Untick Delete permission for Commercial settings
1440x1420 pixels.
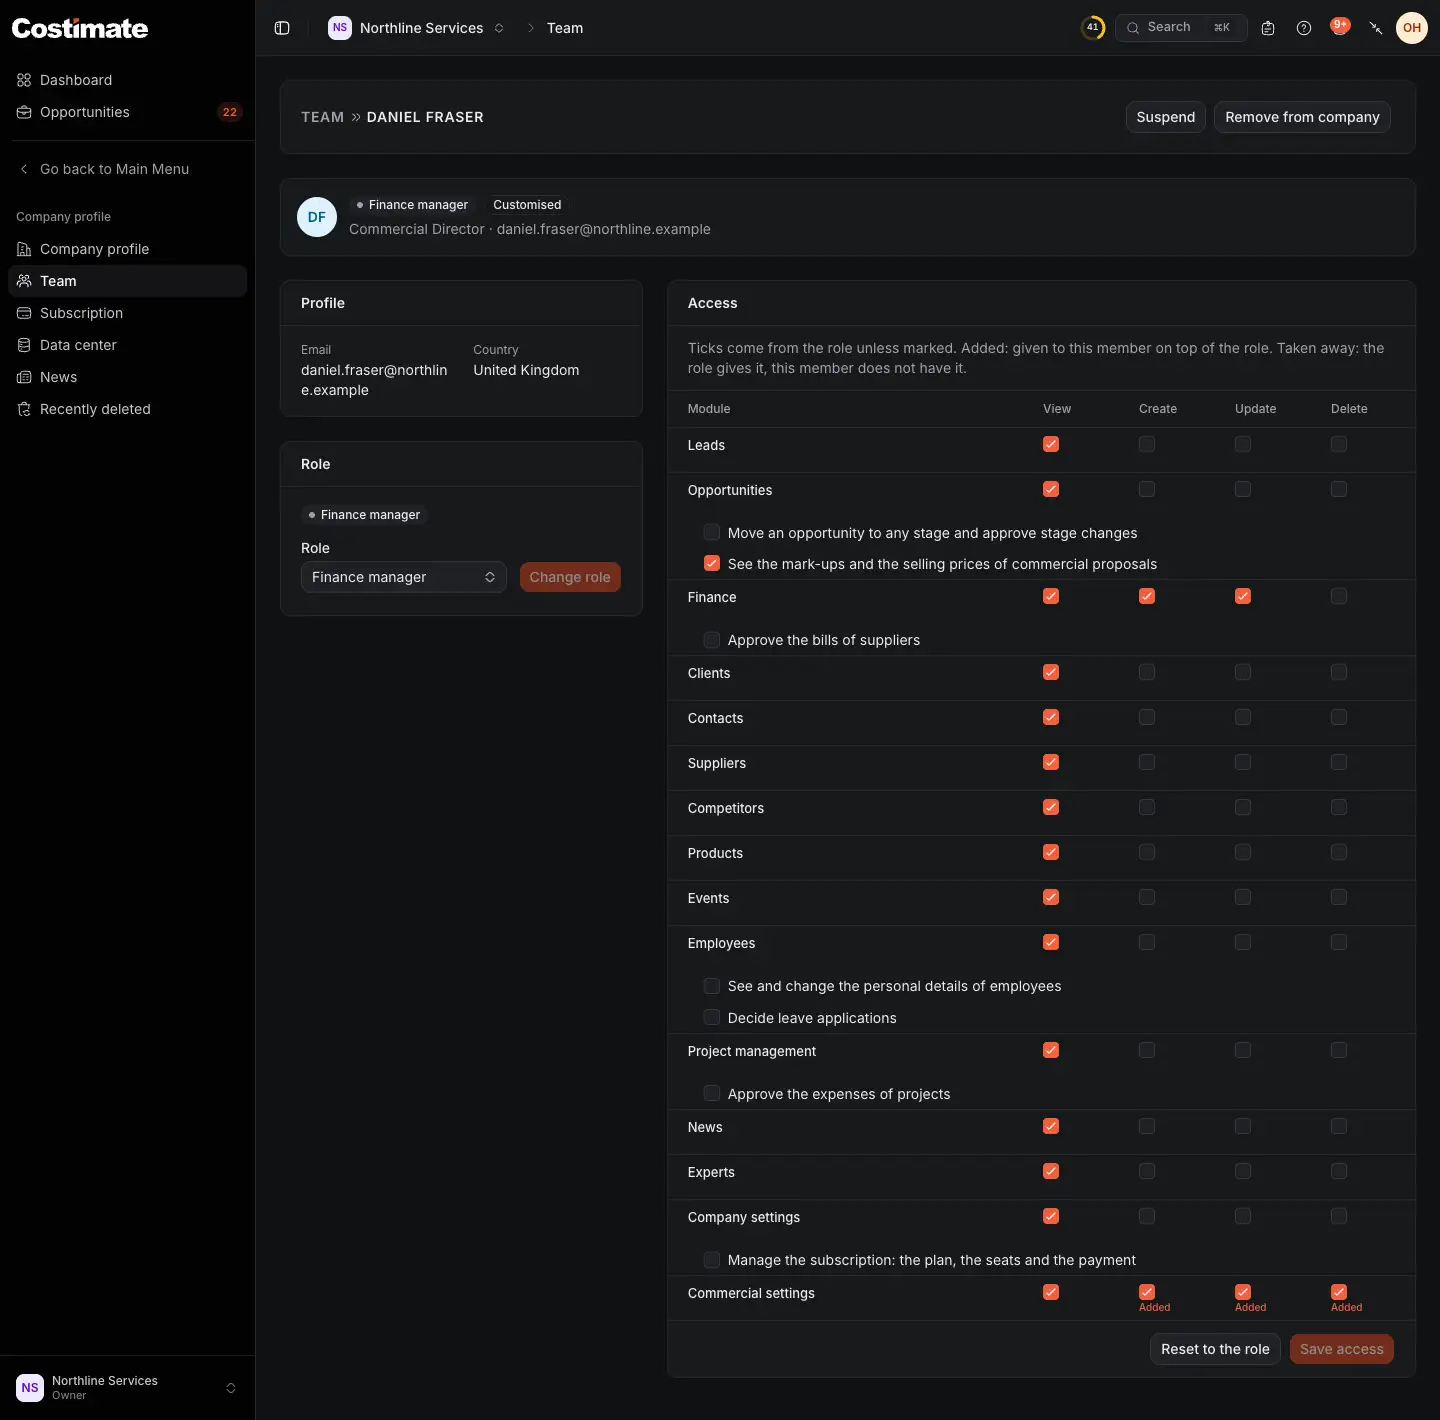tap(1339, 1292)
